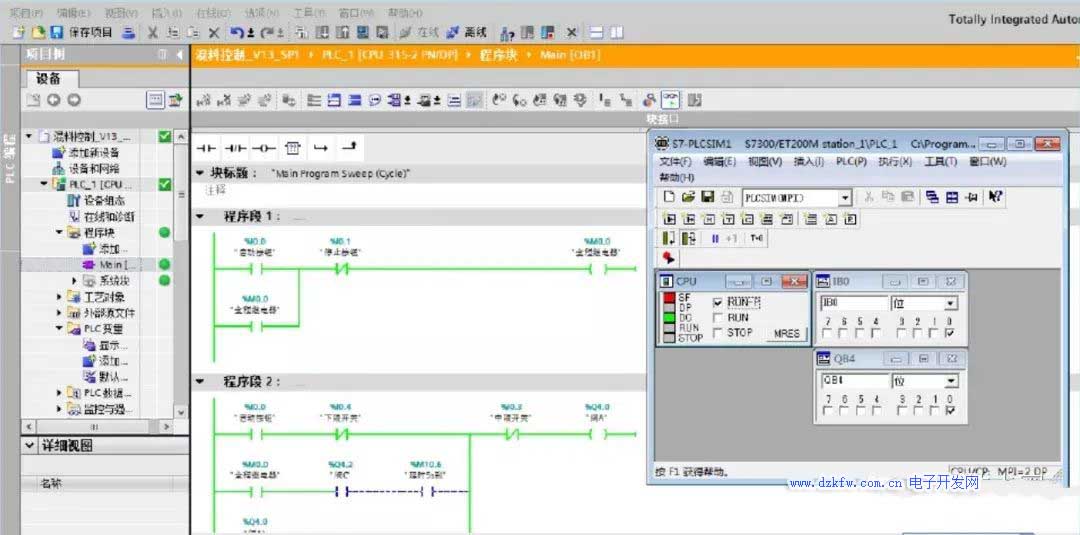
Task: Toggle bit 0 checkbox of IB0
Action: (950, 333)
